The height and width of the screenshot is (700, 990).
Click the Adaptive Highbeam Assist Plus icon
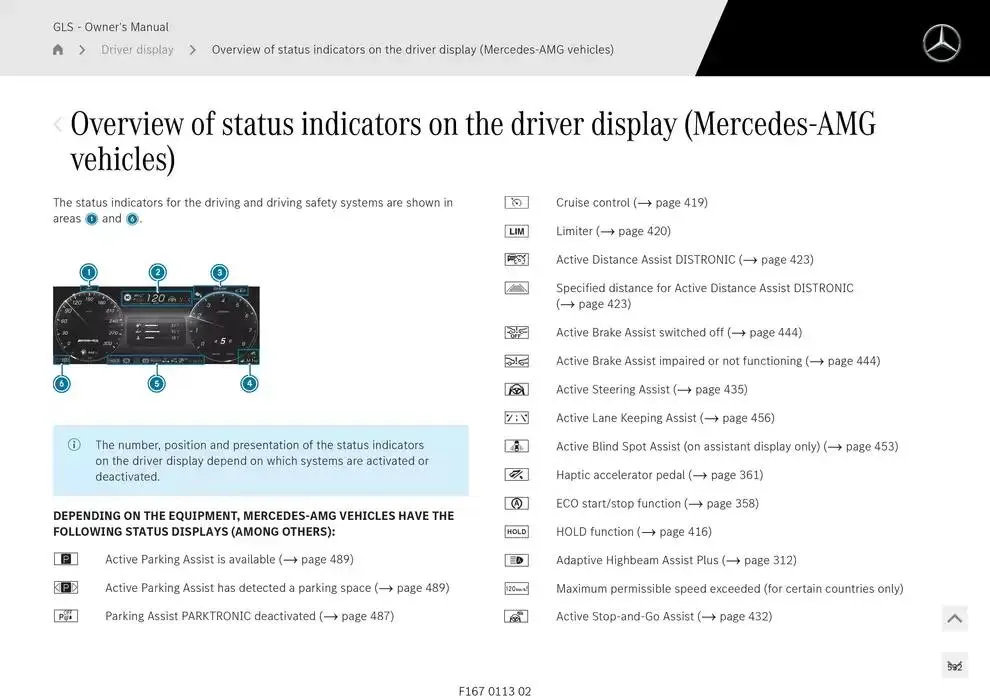516,560
